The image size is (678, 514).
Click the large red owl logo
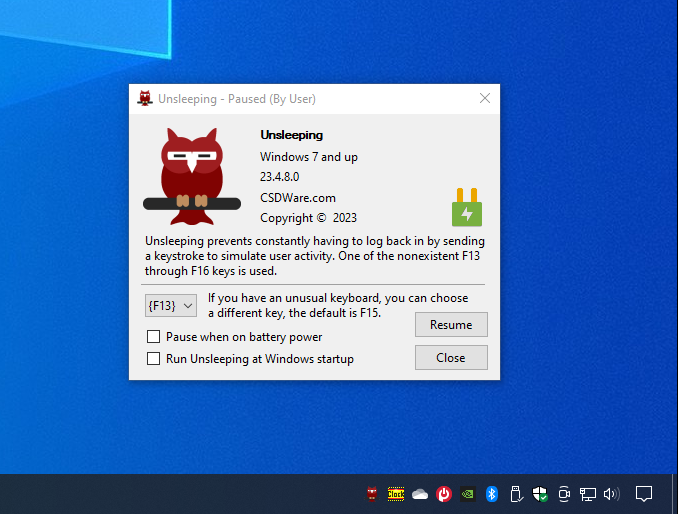click(192, 176)
